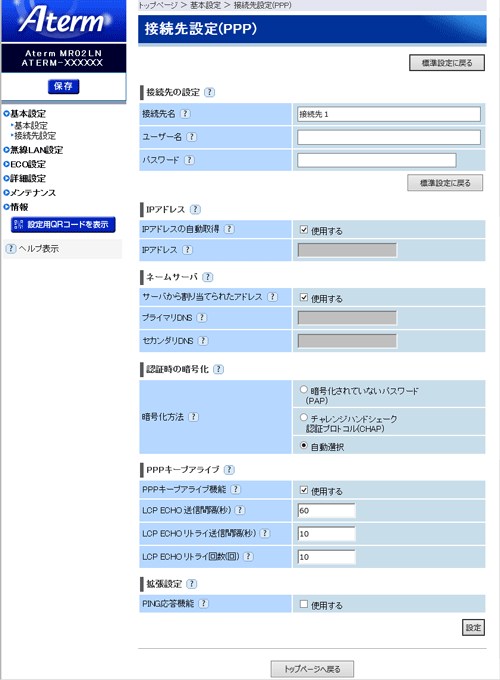Click the Aterm logo
500x680 pixels.
tap(64, 20)
